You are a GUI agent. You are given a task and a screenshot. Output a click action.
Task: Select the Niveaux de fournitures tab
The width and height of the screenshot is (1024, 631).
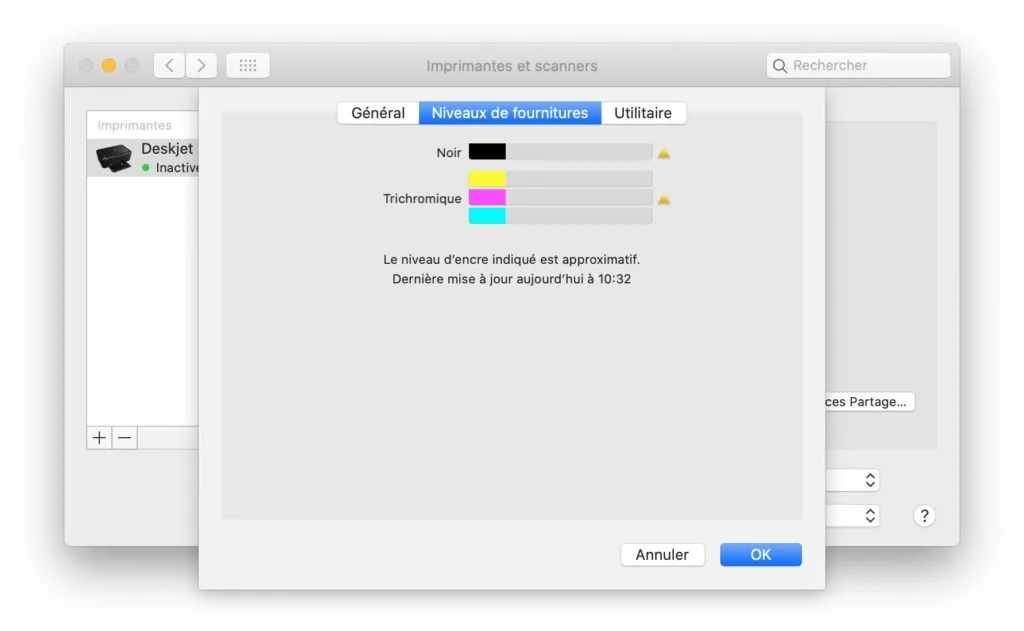click(x=510, y=113)
